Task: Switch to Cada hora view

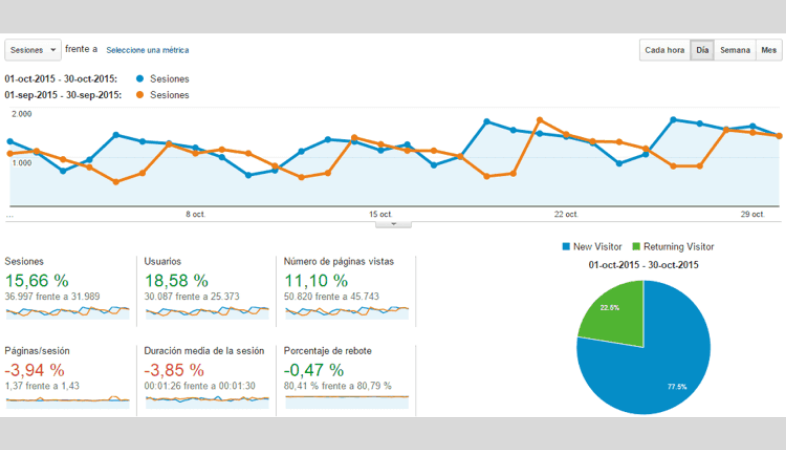Action: tap(665, 50)
